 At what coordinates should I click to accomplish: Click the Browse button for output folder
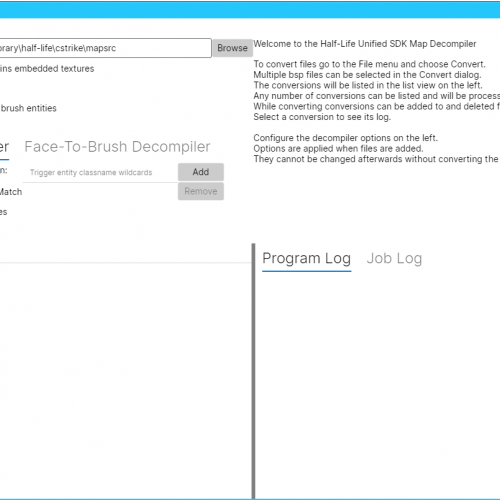(232, 48)
